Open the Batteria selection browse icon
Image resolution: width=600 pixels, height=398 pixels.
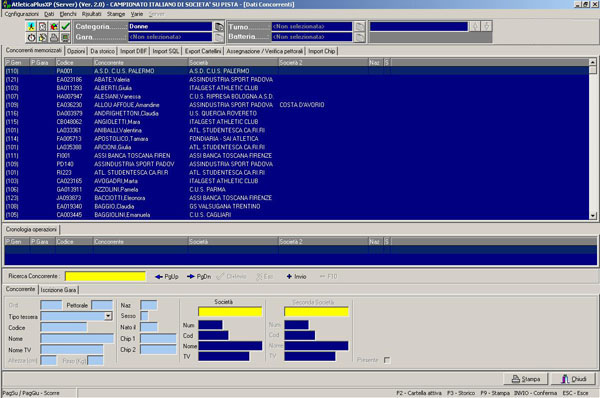click(x=359, y=37)
